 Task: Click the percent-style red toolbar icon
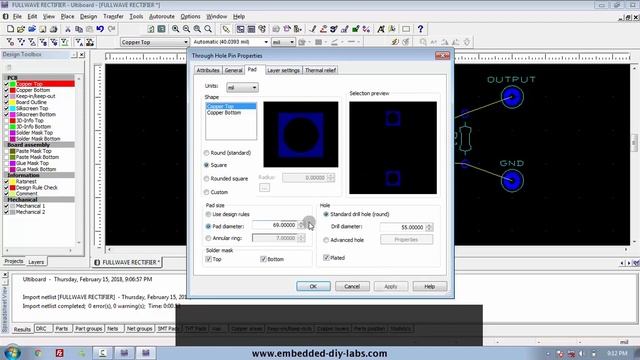click(366, 29)
